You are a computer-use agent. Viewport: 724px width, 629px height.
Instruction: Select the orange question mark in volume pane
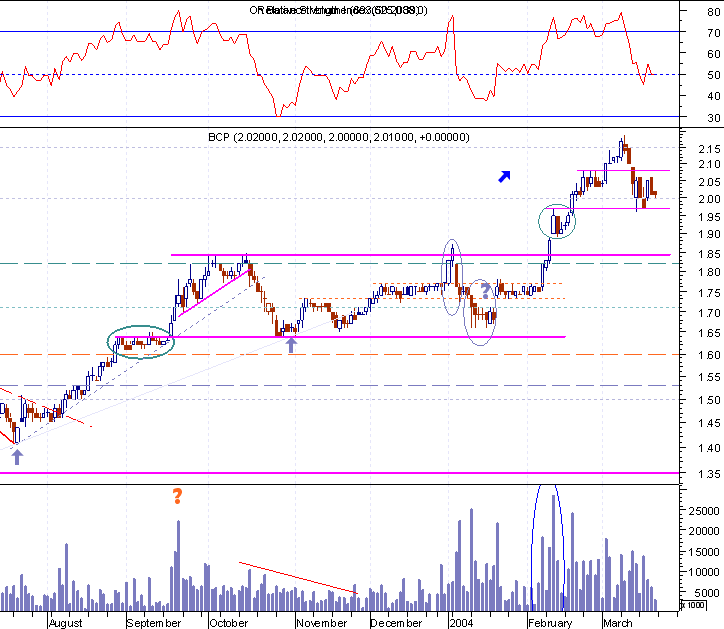177,496
